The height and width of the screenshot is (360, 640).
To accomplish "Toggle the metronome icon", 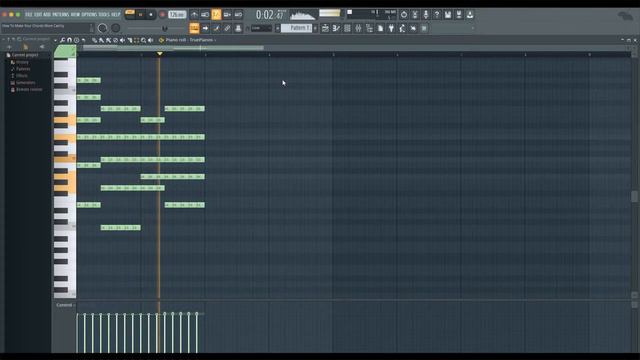I will point(194,15).
